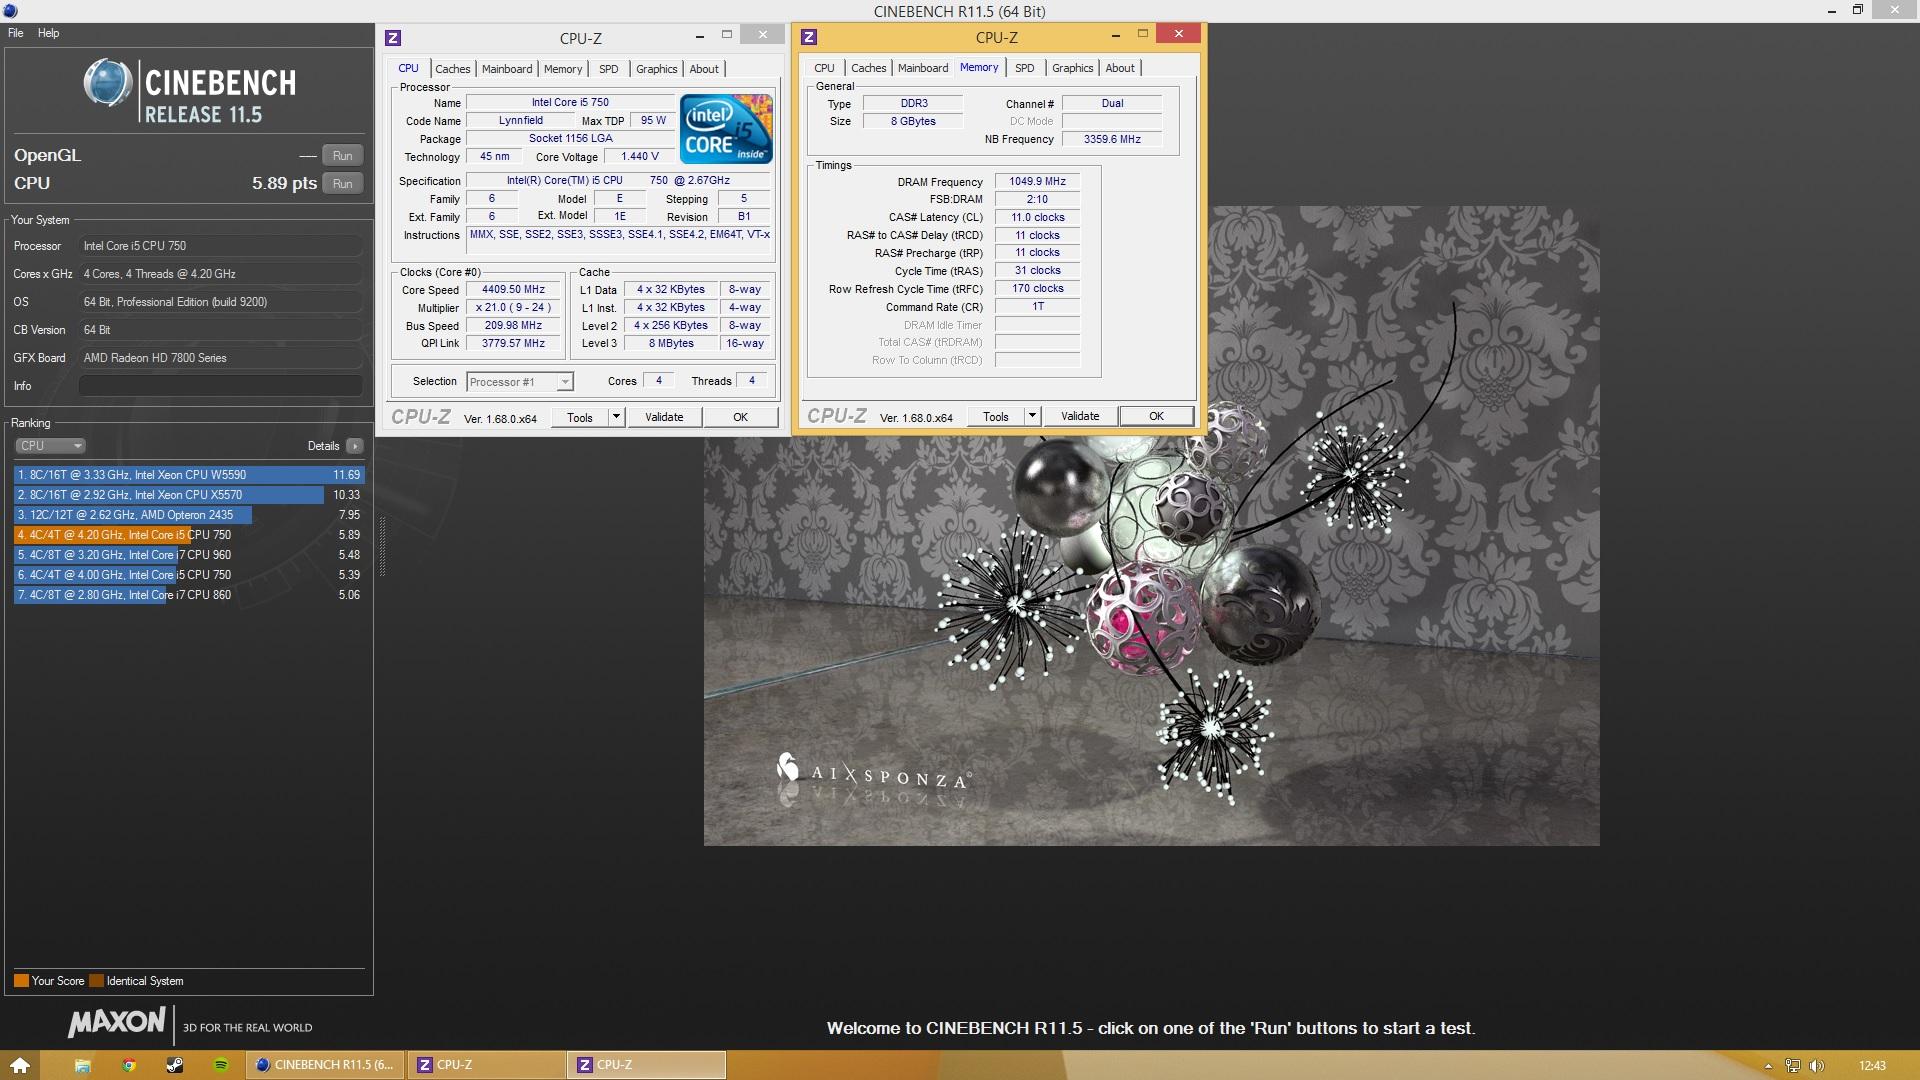The height and width of the screenshot is (1080, 1920).
Task: Click the Cinebench app icon in title bar
Action: coord(10,11)
